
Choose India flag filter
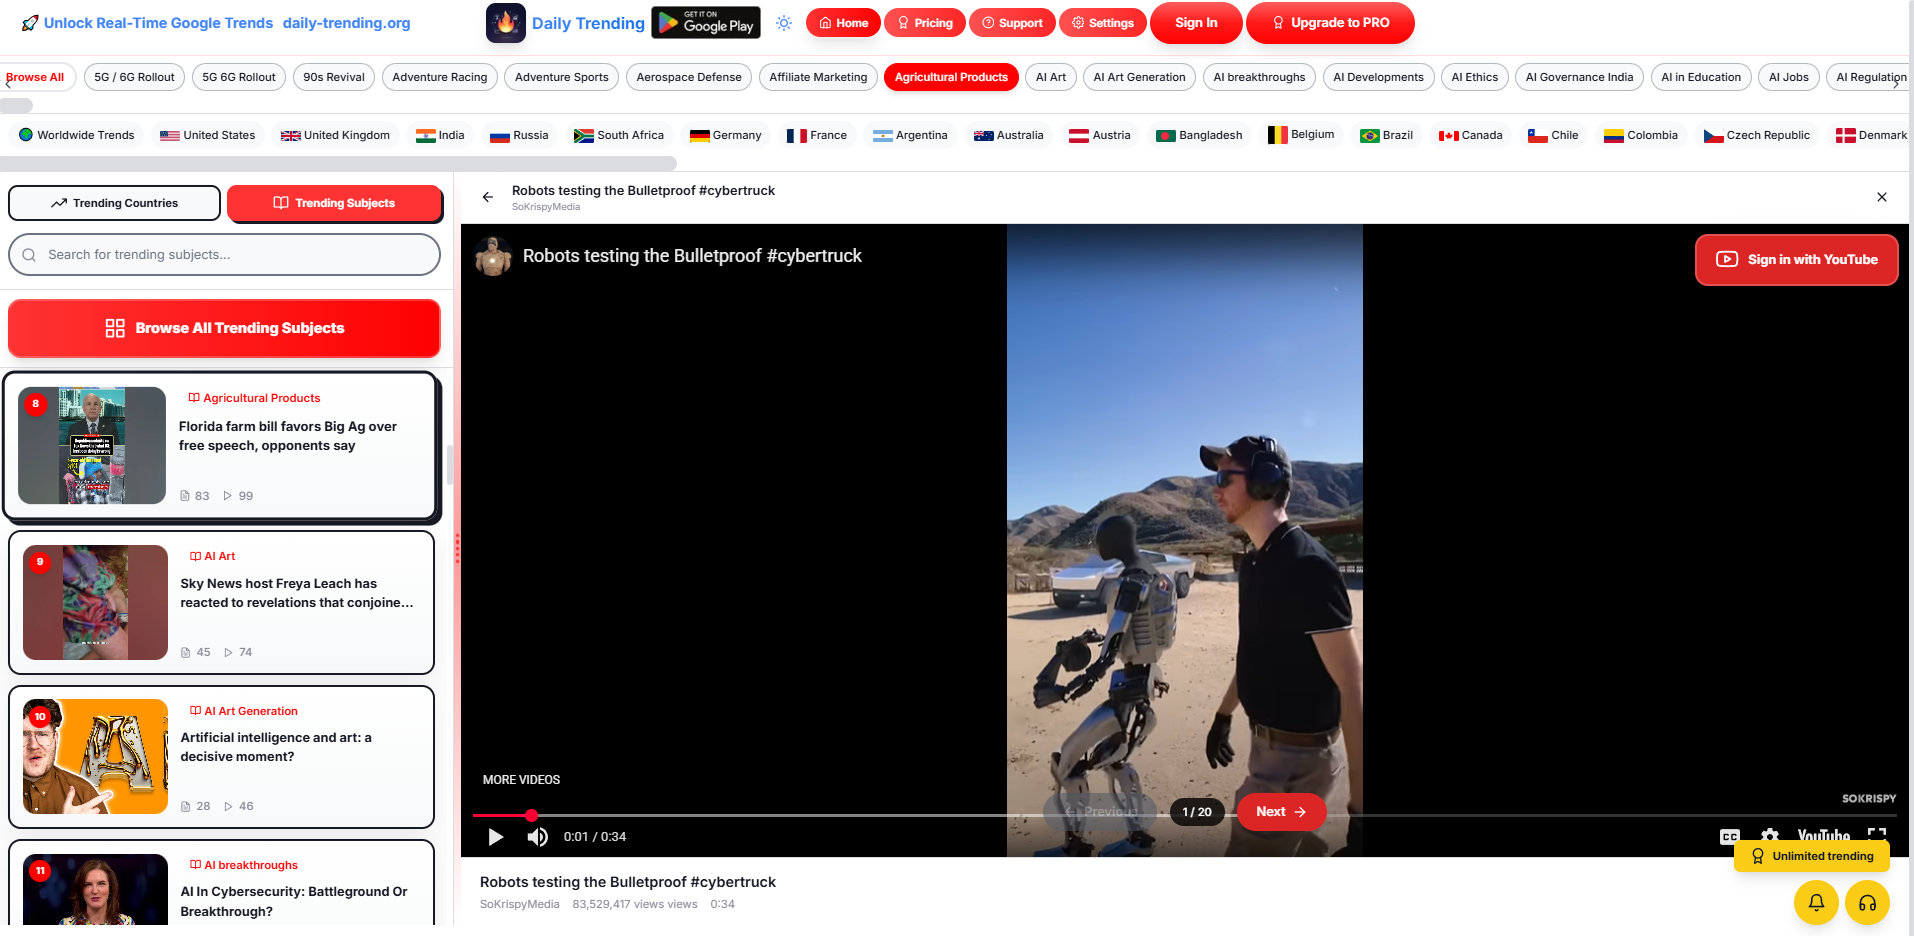point(440,135)
